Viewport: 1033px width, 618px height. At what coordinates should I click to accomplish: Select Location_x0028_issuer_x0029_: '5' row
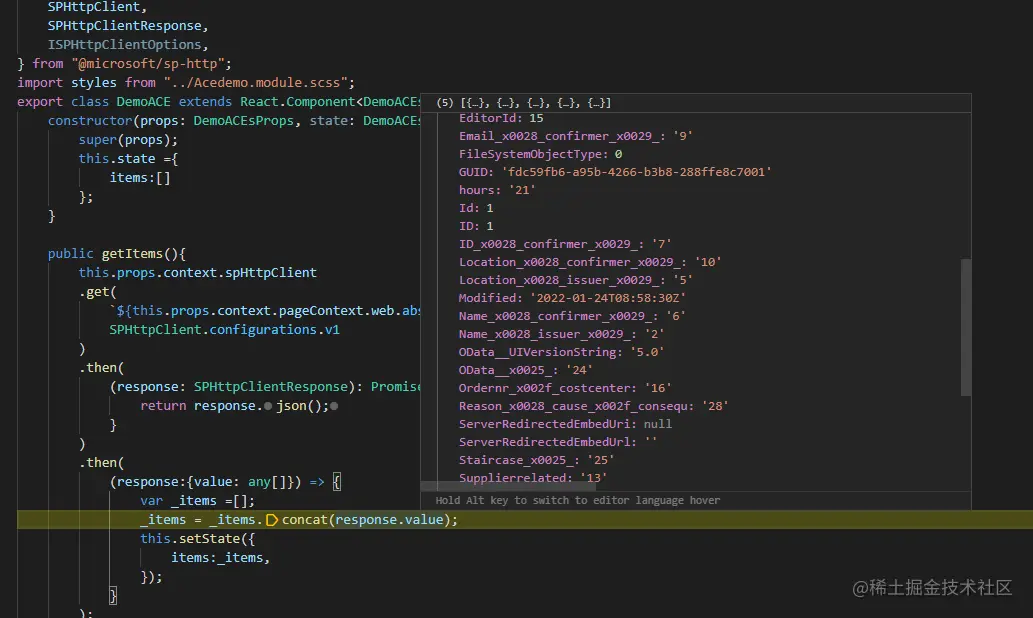(x=575, y=280)
